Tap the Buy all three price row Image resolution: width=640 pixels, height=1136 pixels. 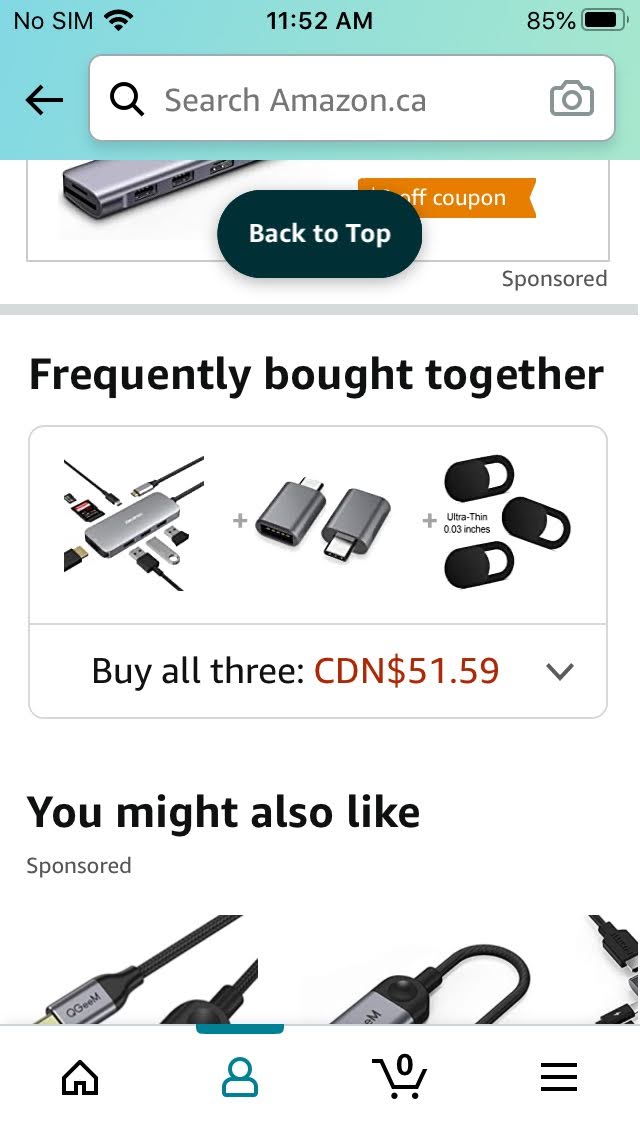pyautogui.click(x=296, y=671)
